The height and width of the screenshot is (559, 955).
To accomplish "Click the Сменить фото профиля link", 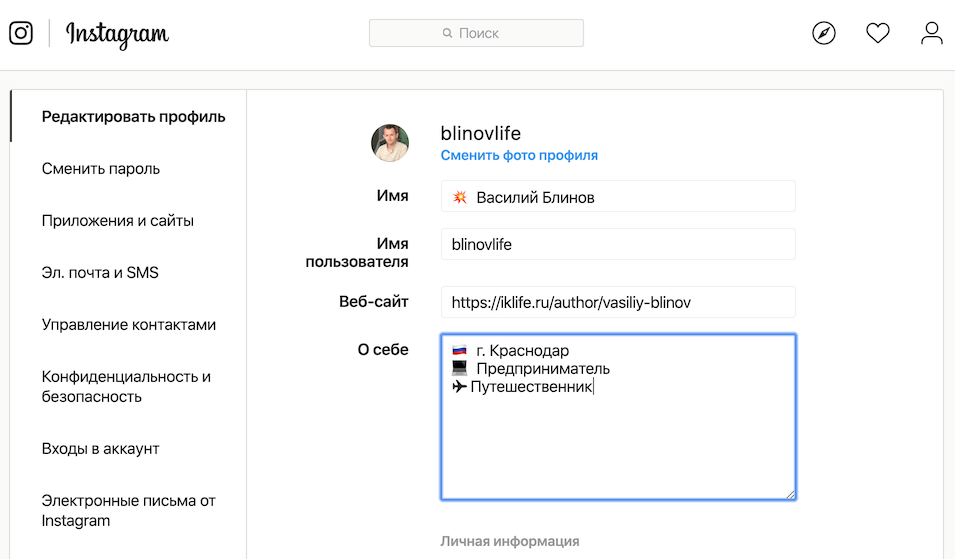I will tap(519, 155).
